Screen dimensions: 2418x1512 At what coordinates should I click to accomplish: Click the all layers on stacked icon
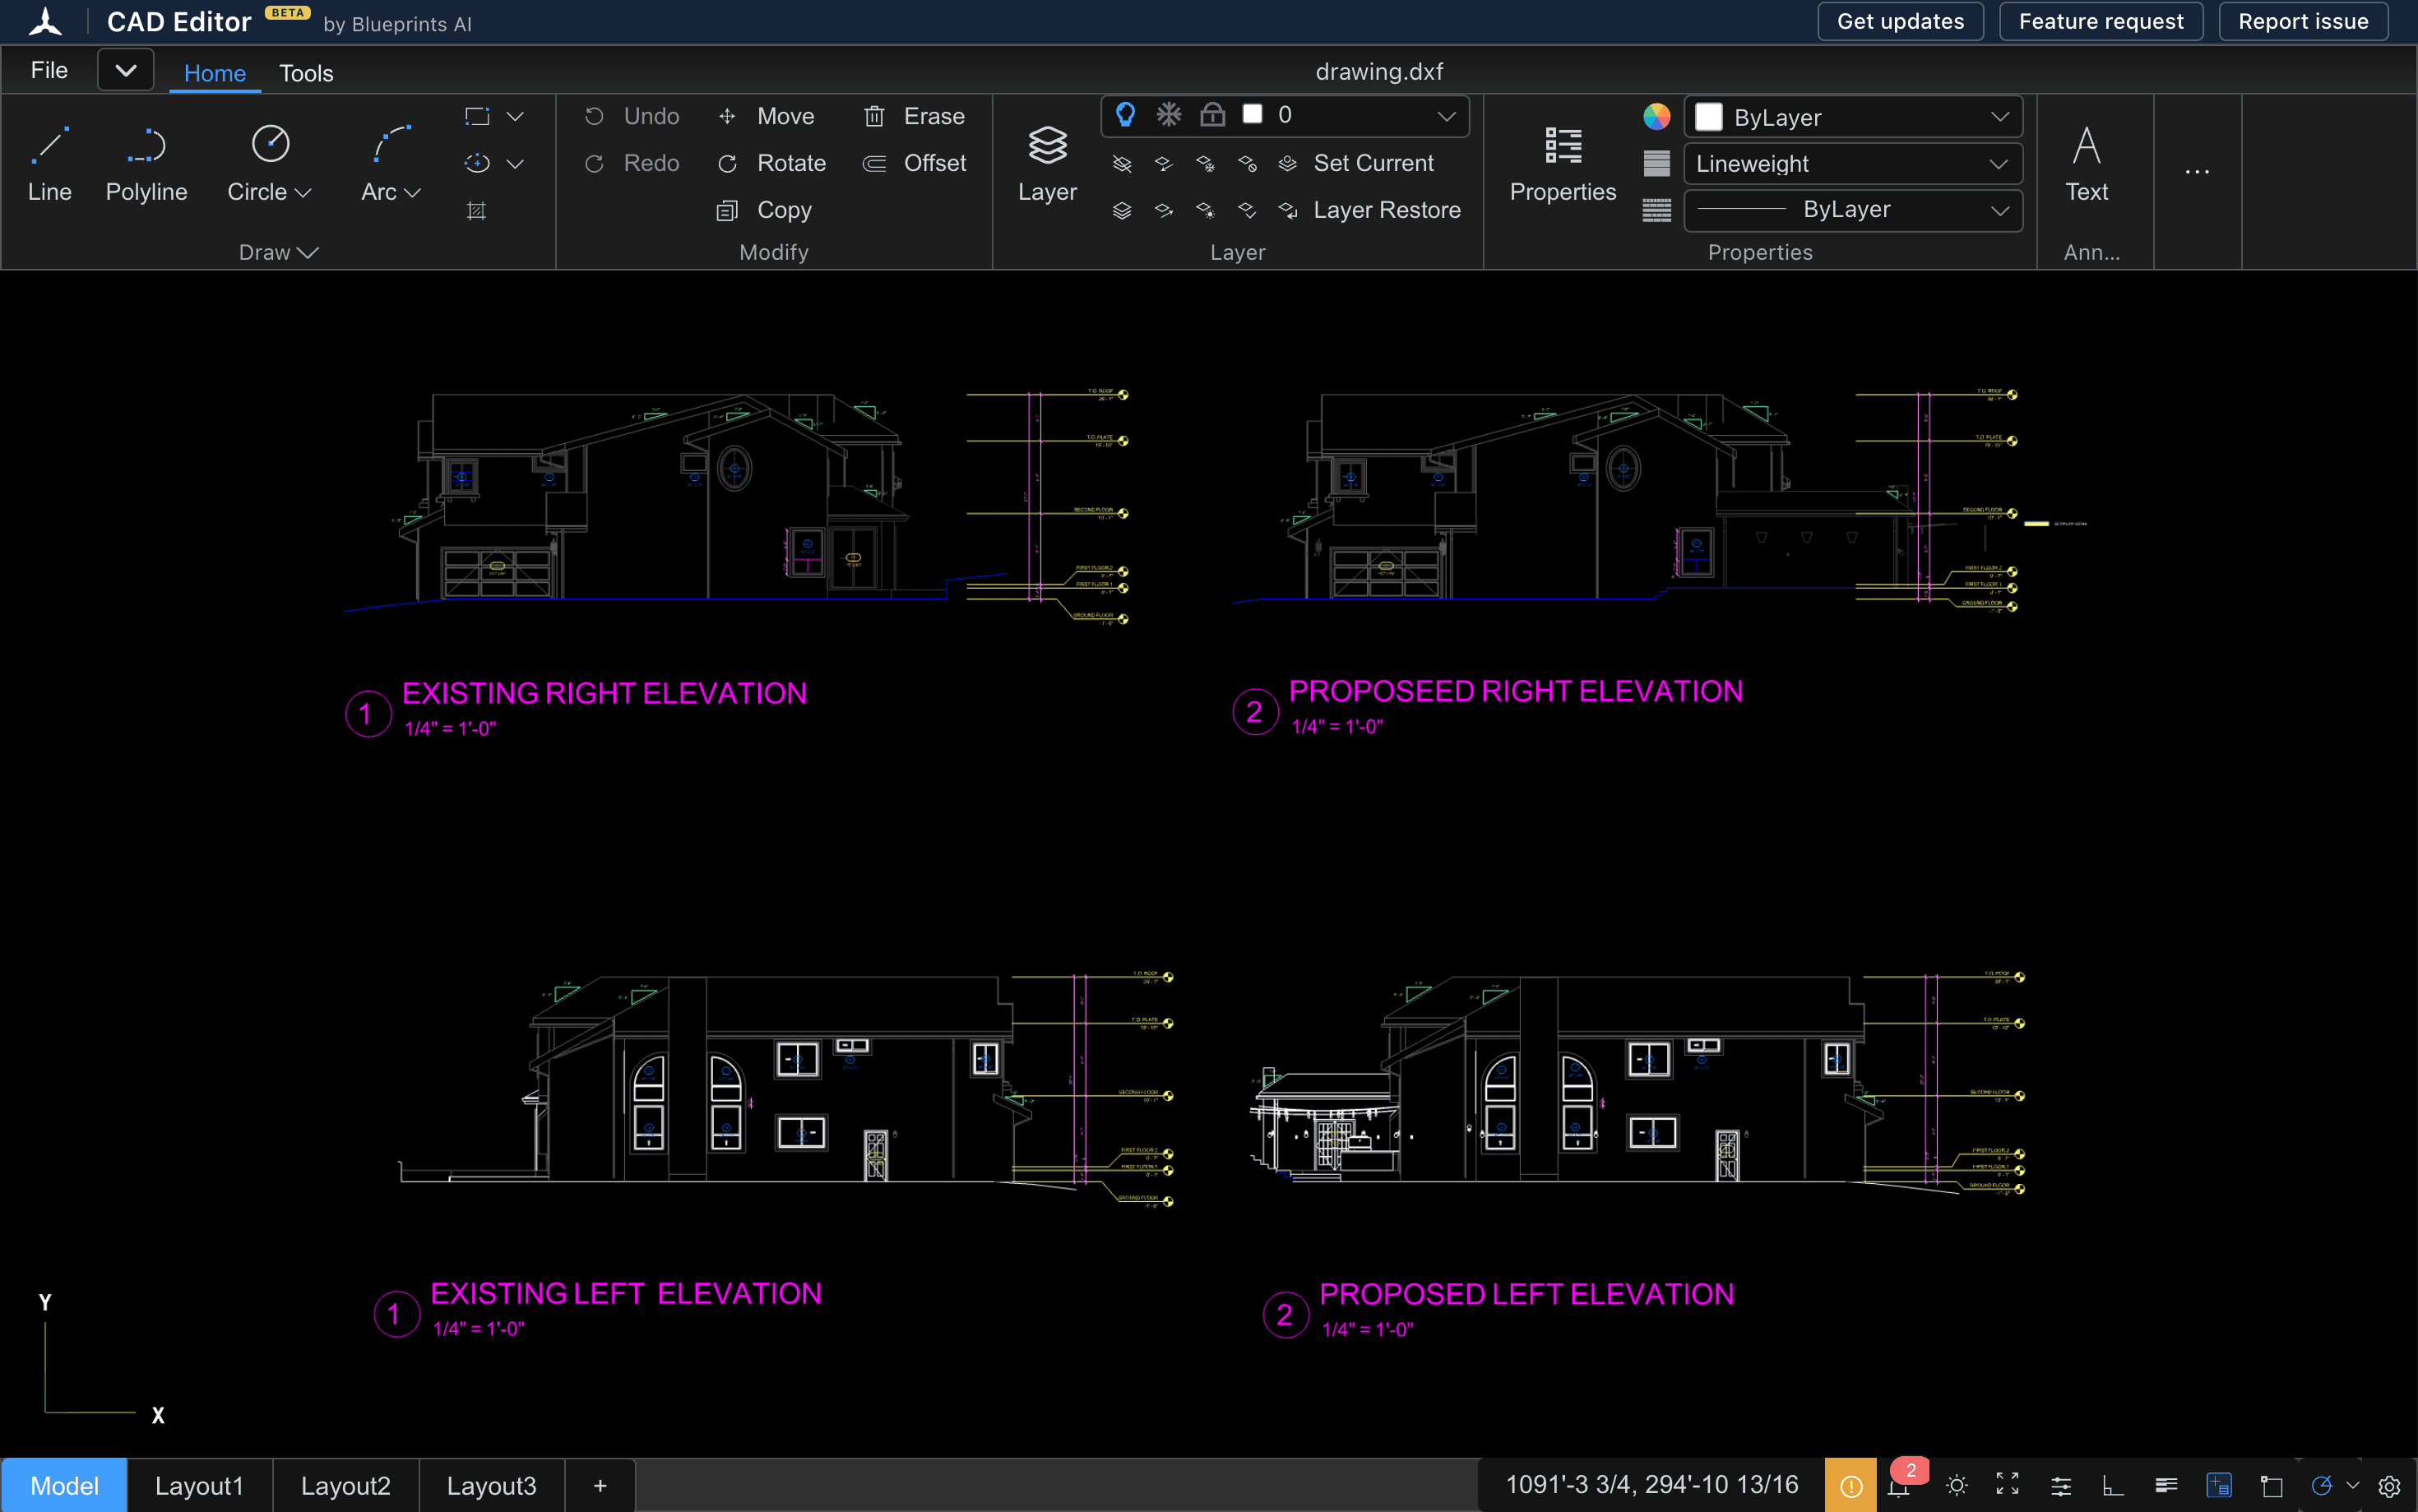coord(1122,210)
